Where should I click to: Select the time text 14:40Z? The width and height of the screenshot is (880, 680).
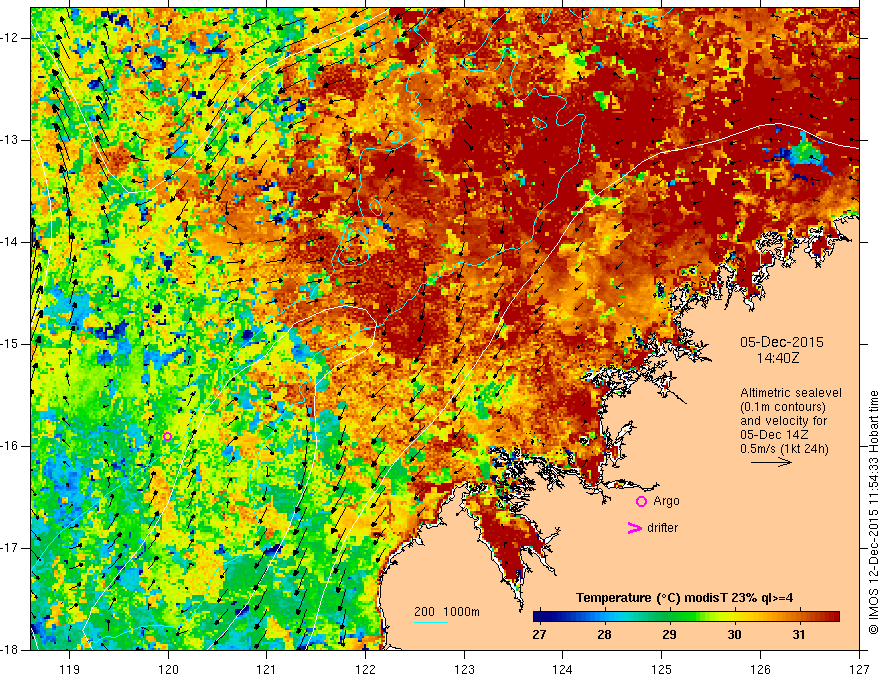777,358
